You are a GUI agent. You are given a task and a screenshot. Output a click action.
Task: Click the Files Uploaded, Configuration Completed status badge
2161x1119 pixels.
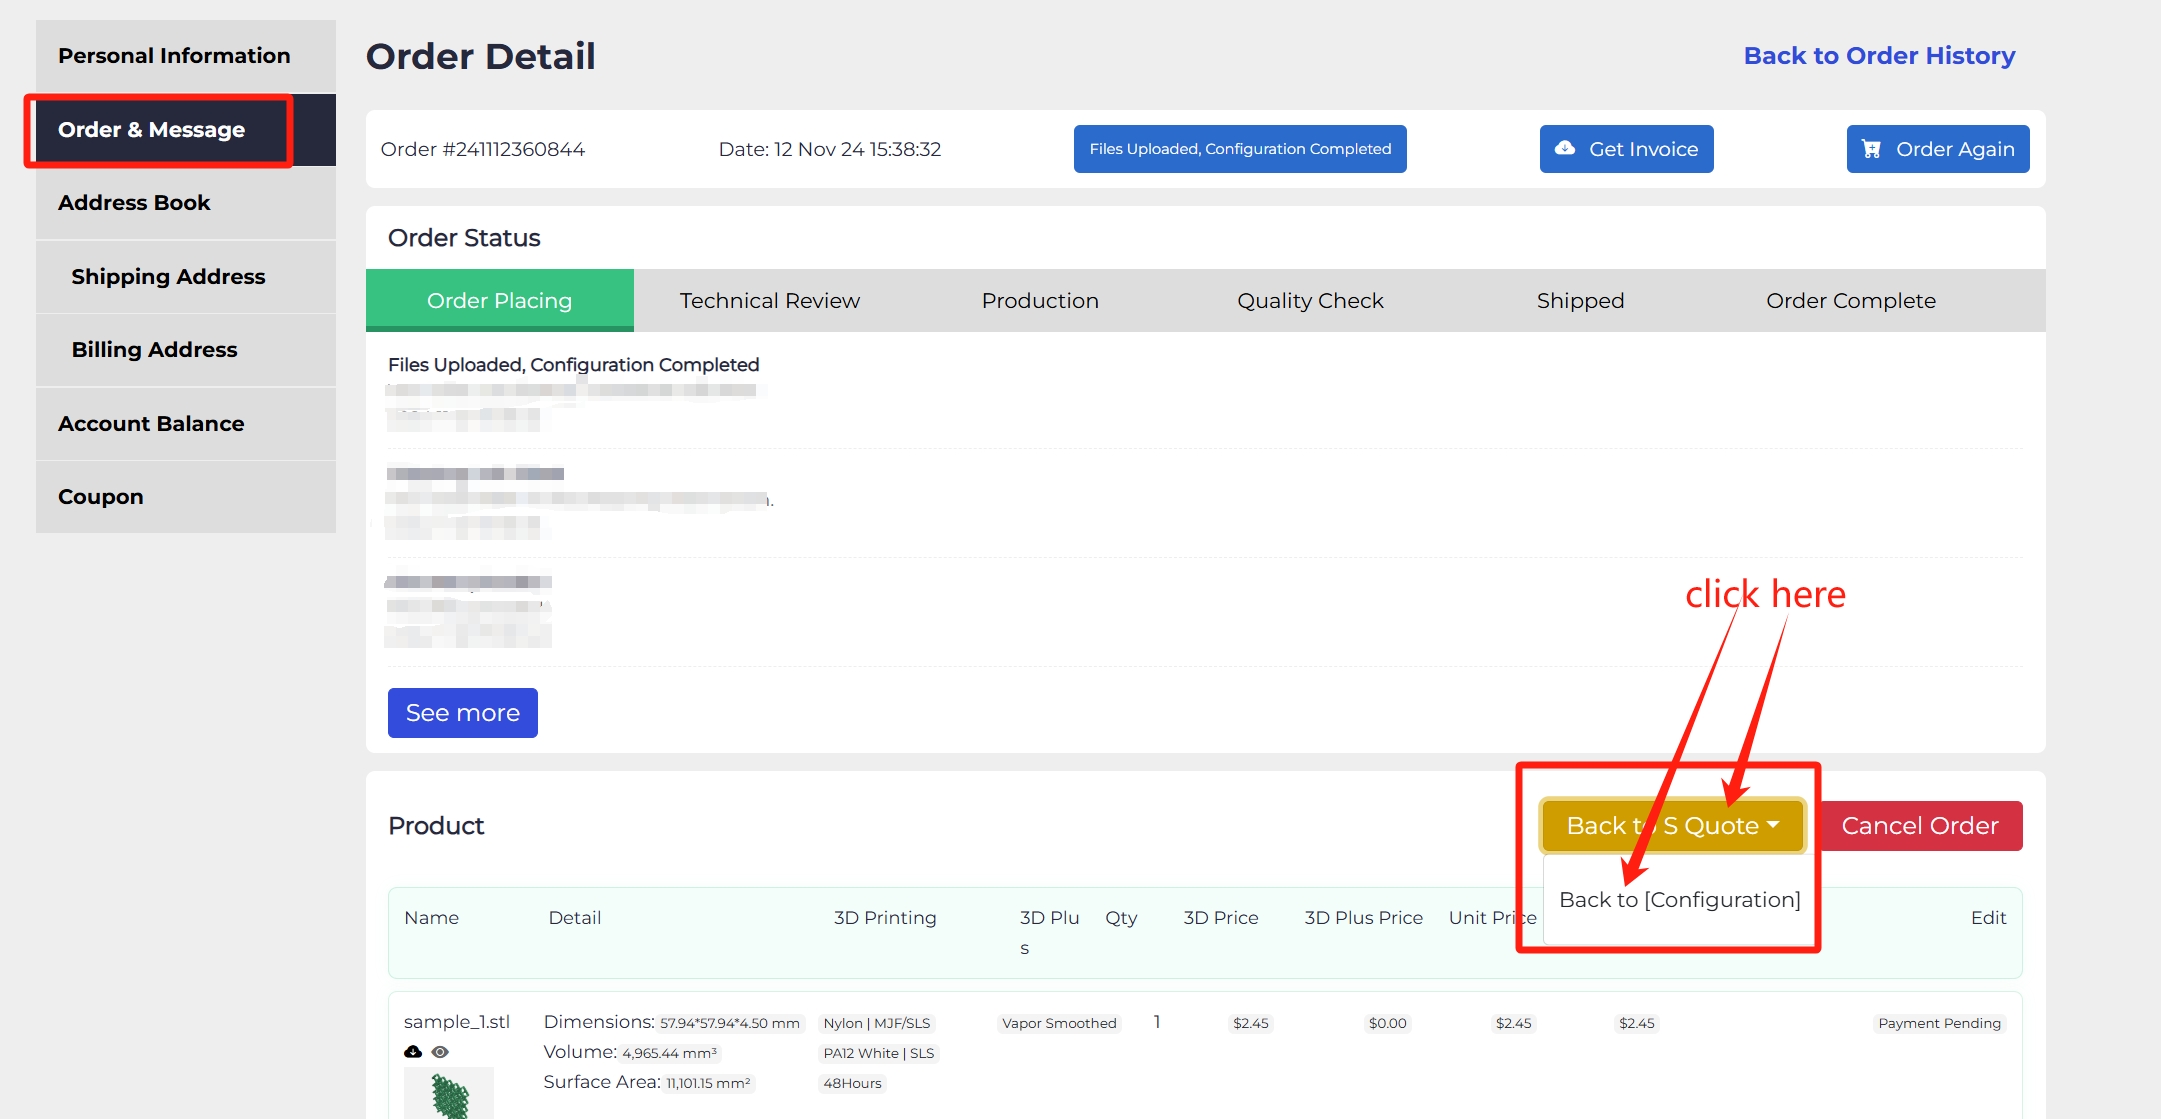[x=1239, y=149]
